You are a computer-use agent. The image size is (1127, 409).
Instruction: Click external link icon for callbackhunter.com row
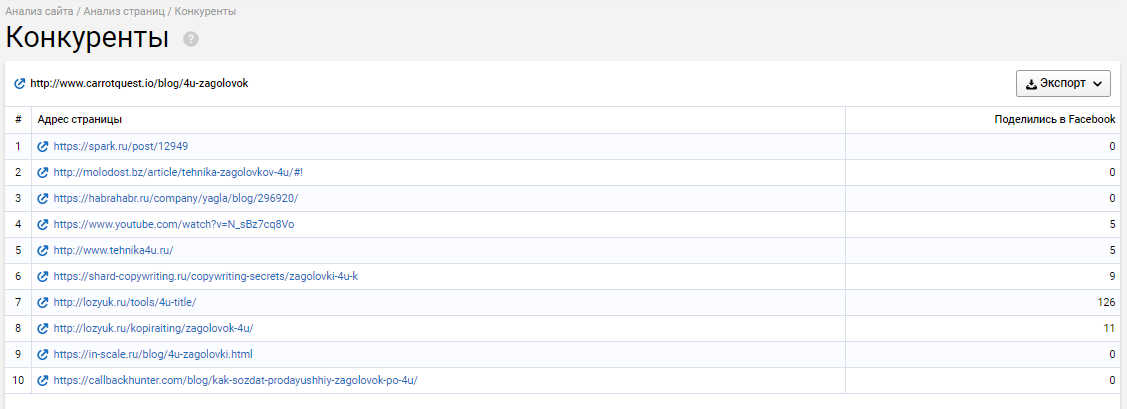(x=43, y=380)
